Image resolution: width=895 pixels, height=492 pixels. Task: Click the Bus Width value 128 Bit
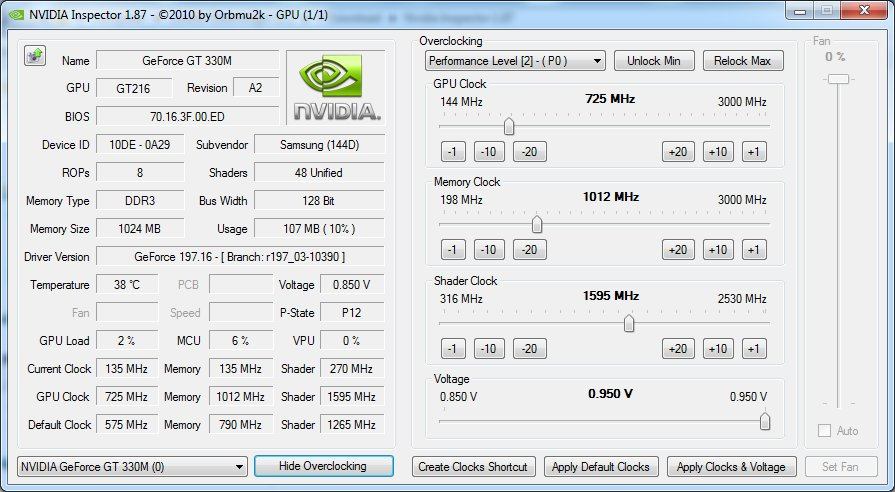coord(320,200)
